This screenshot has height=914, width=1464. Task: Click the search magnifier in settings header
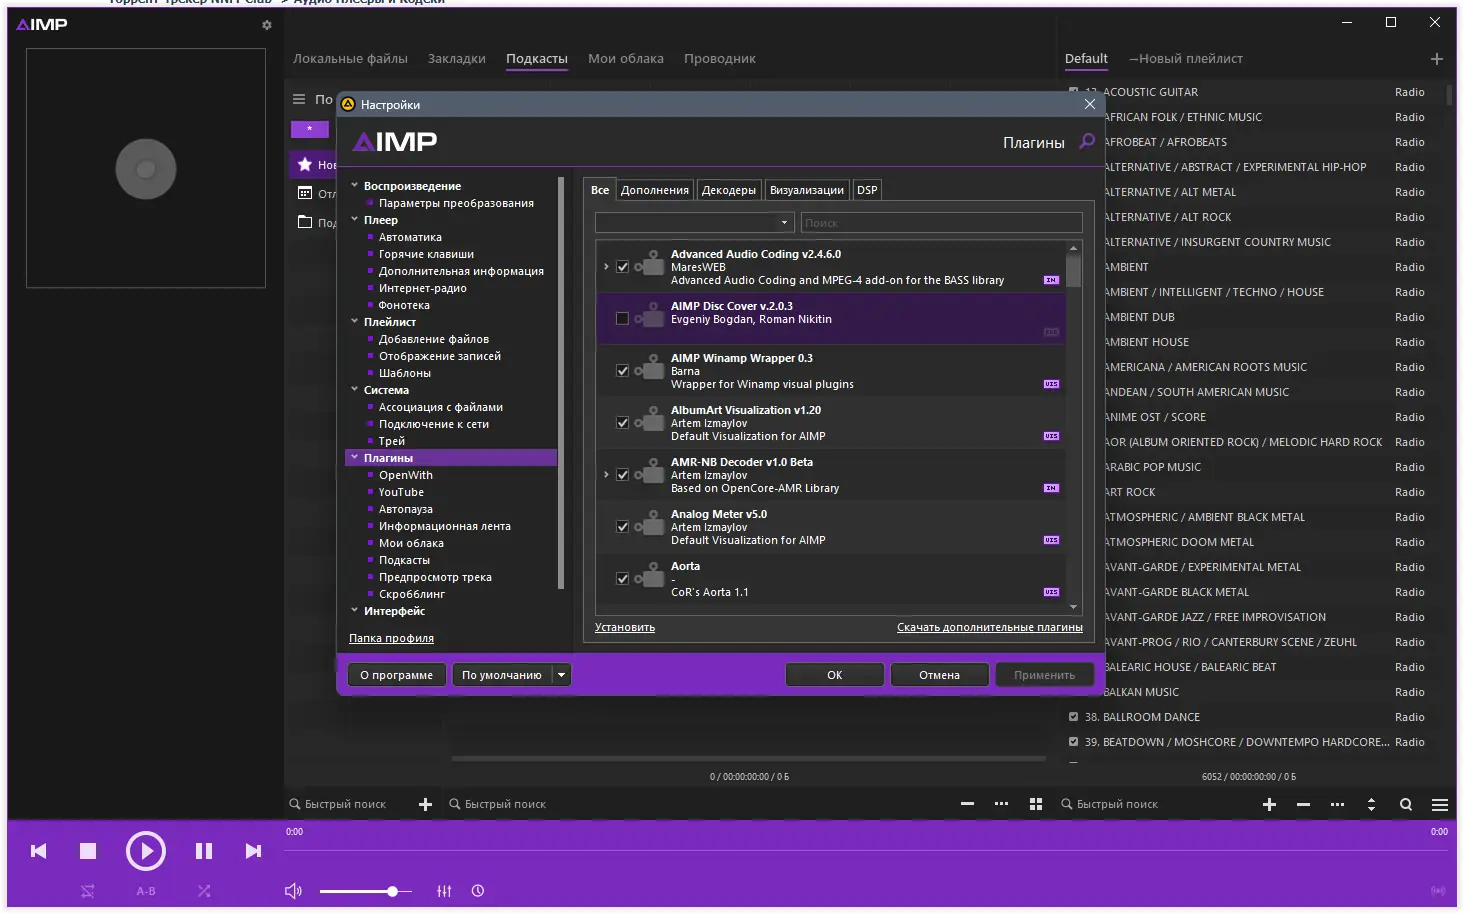click(x=1087, y=142)
